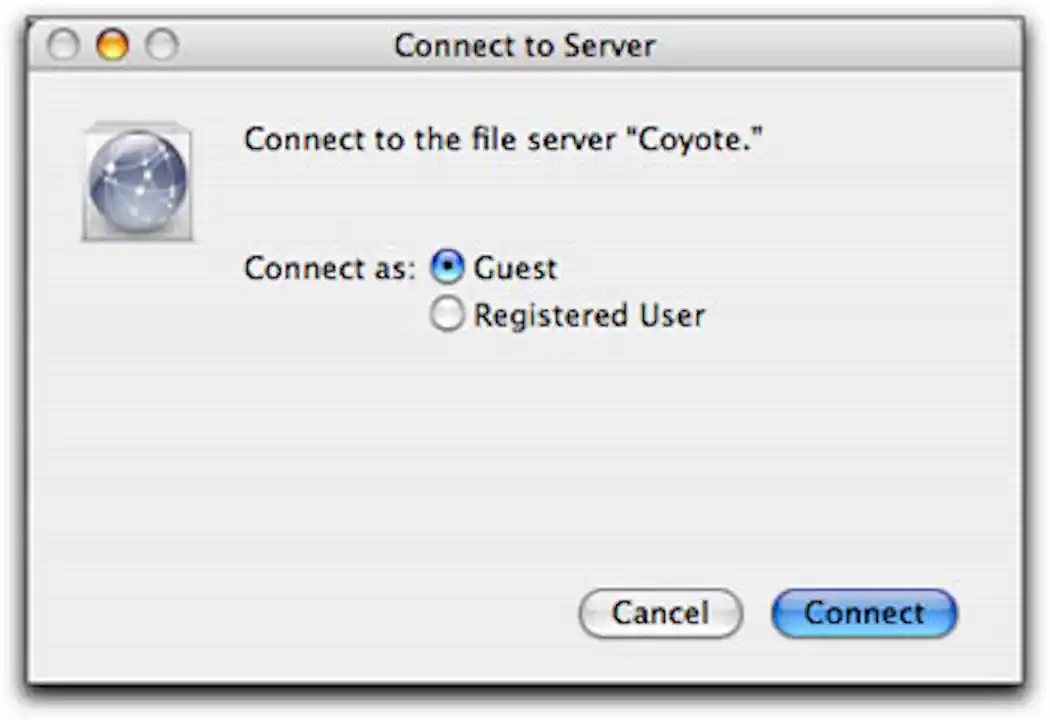
Task: Select the Guest radio button
Action: 447,267
